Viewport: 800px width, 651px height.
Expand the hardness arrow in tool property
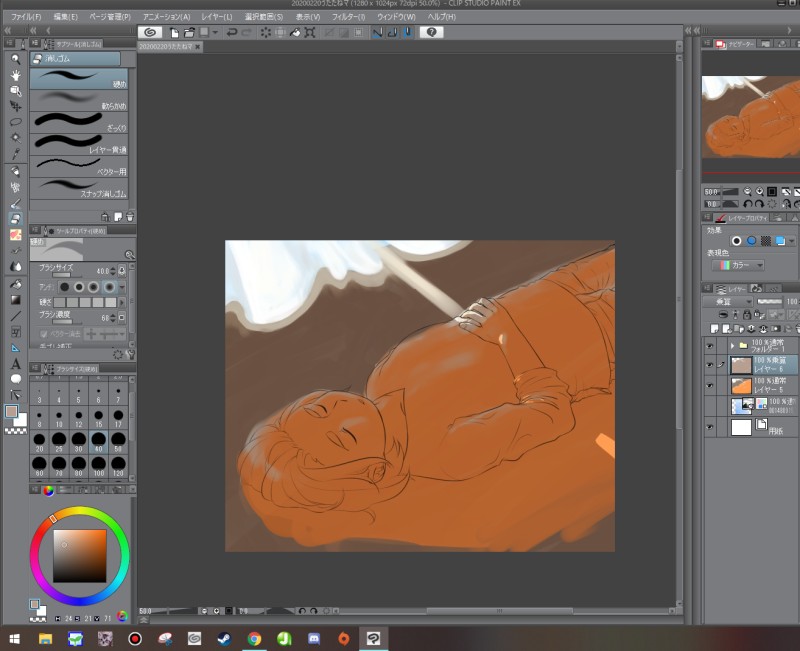click(x=122, y=303)
